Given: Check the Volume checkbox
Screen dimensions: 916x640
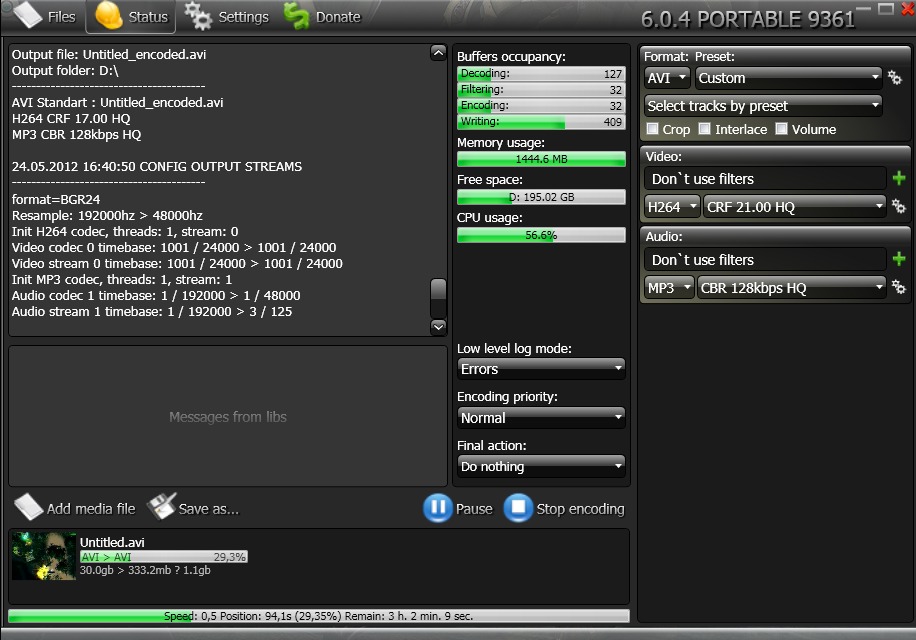Looking at the screenshot, I should coord(781,129).
